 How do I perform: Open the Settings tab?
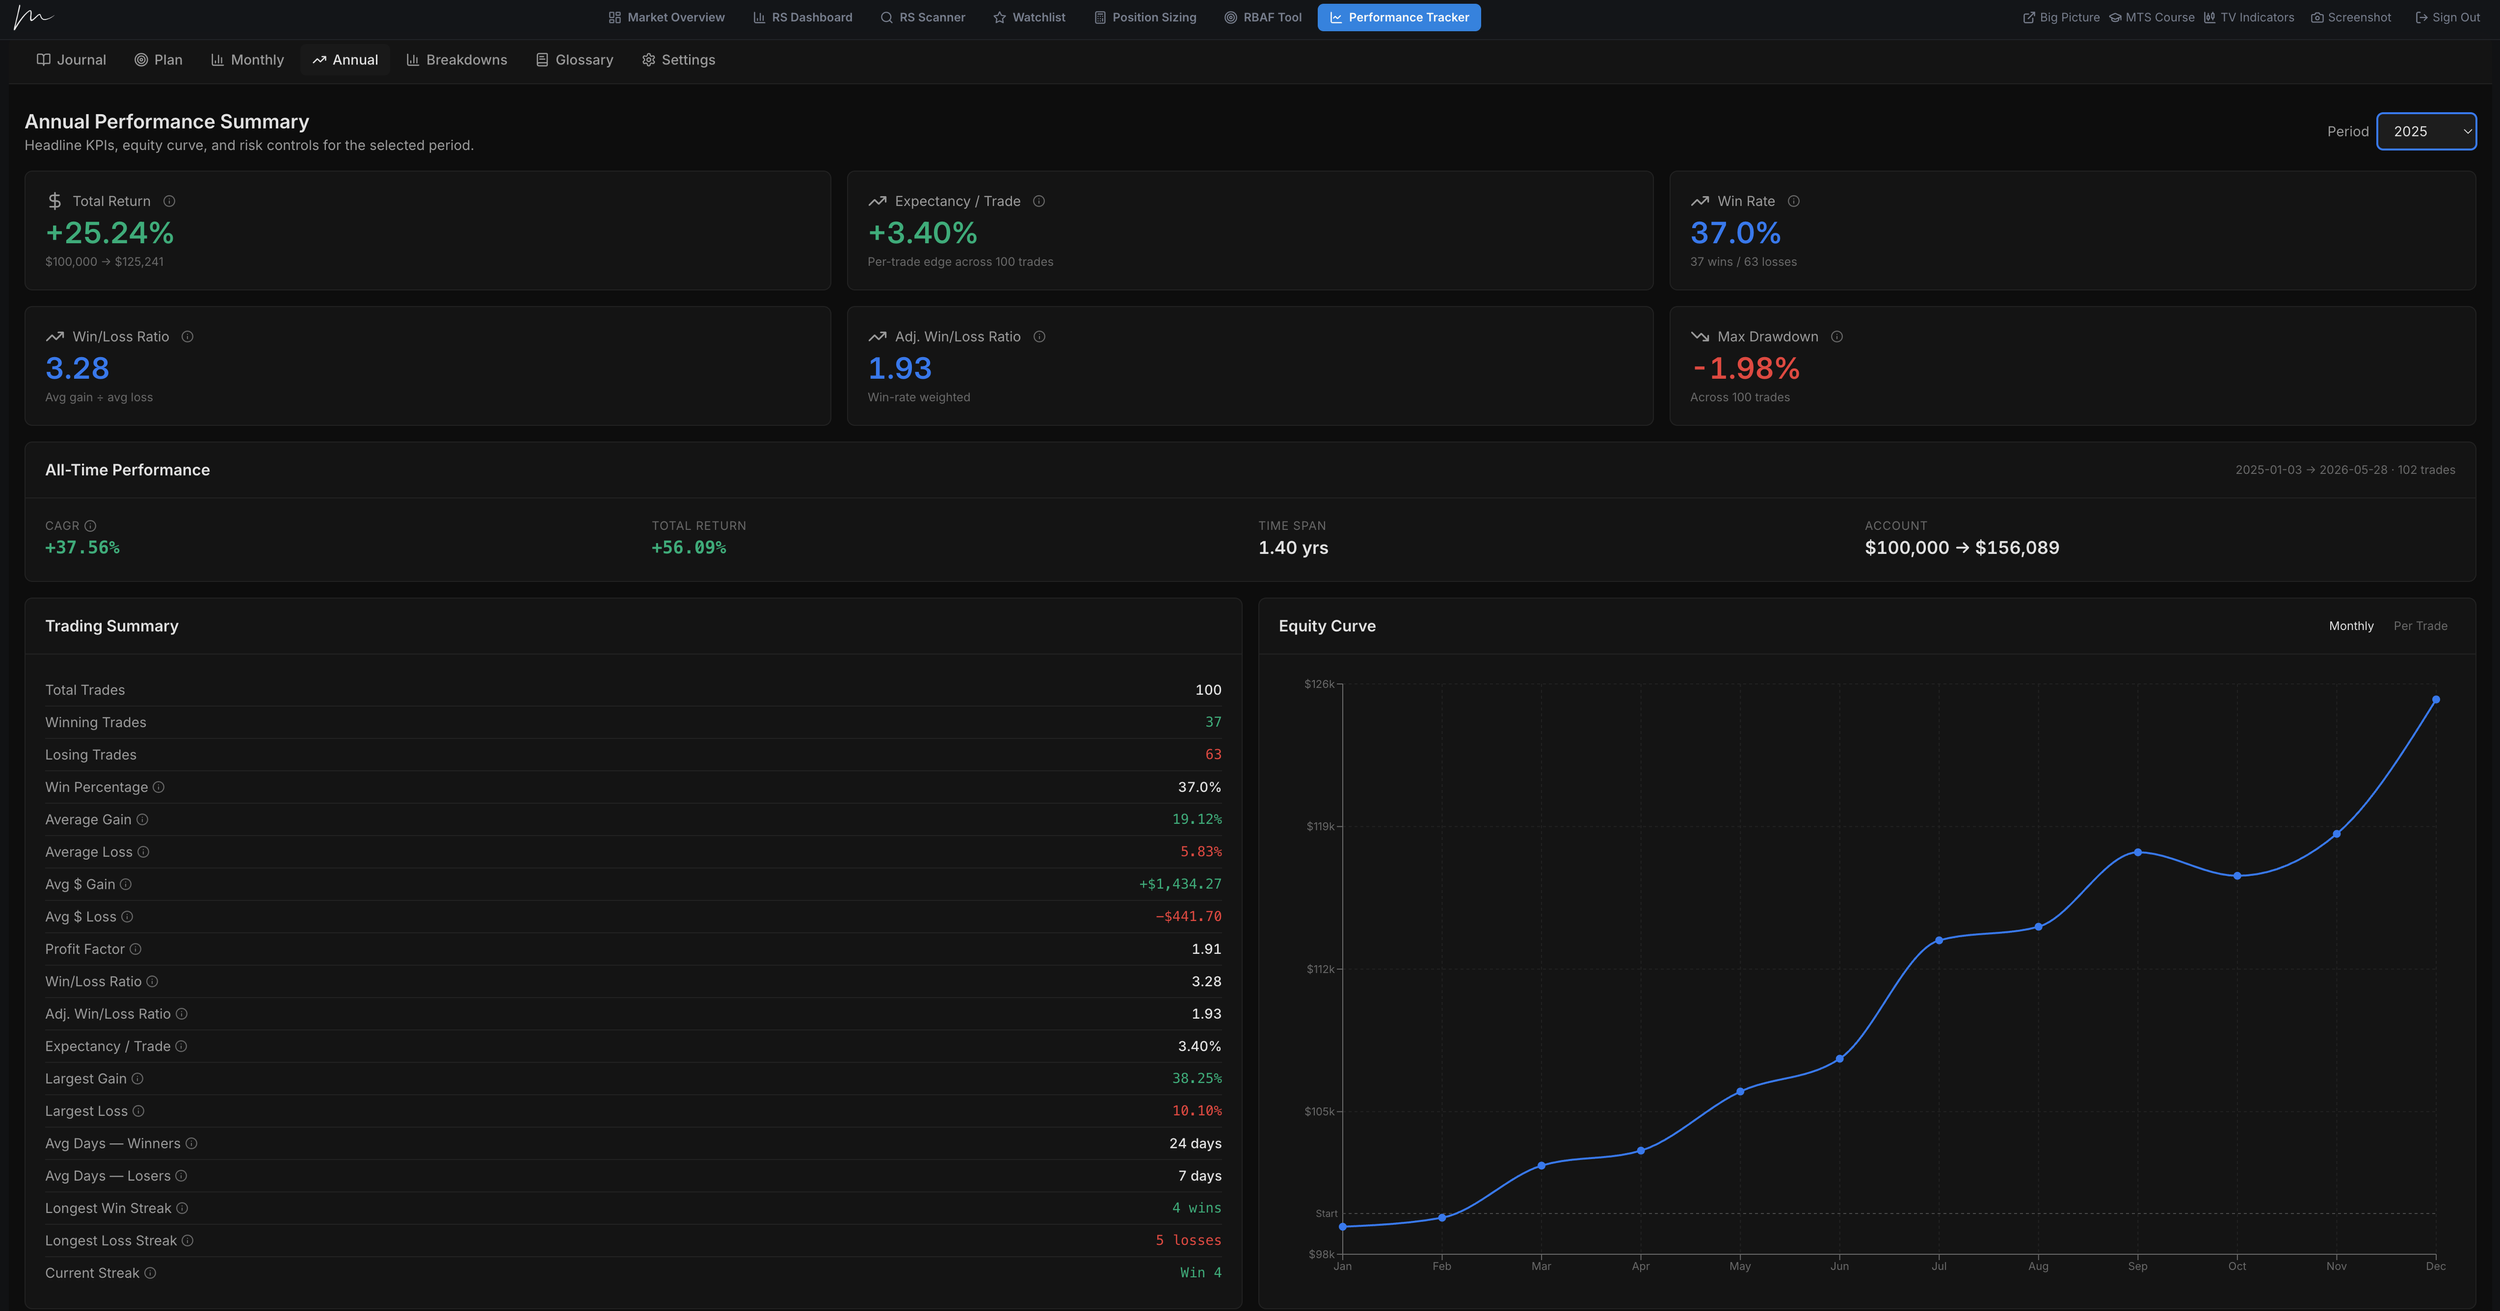pyautogui.click(x=678, y=60)
